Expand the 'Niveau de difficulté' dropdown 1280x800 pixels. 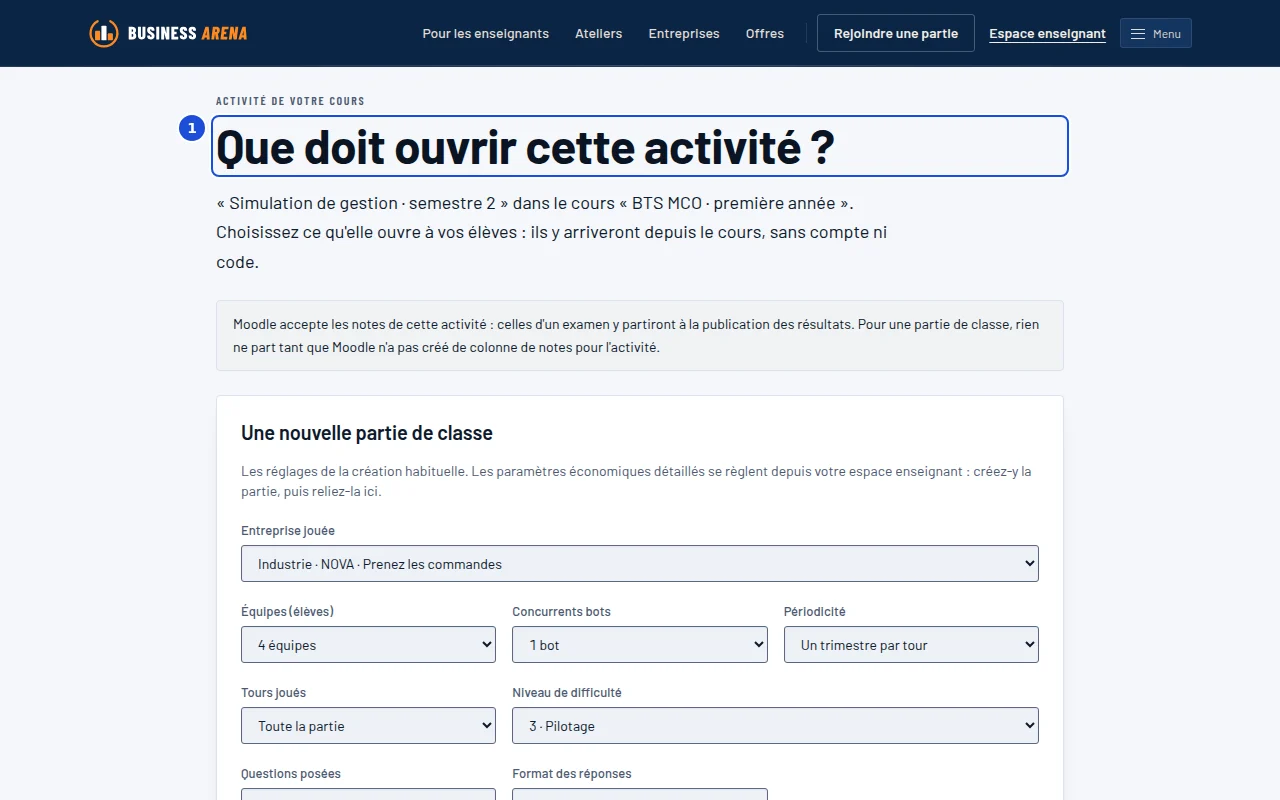pyautogui.click(x=775, y=725)
